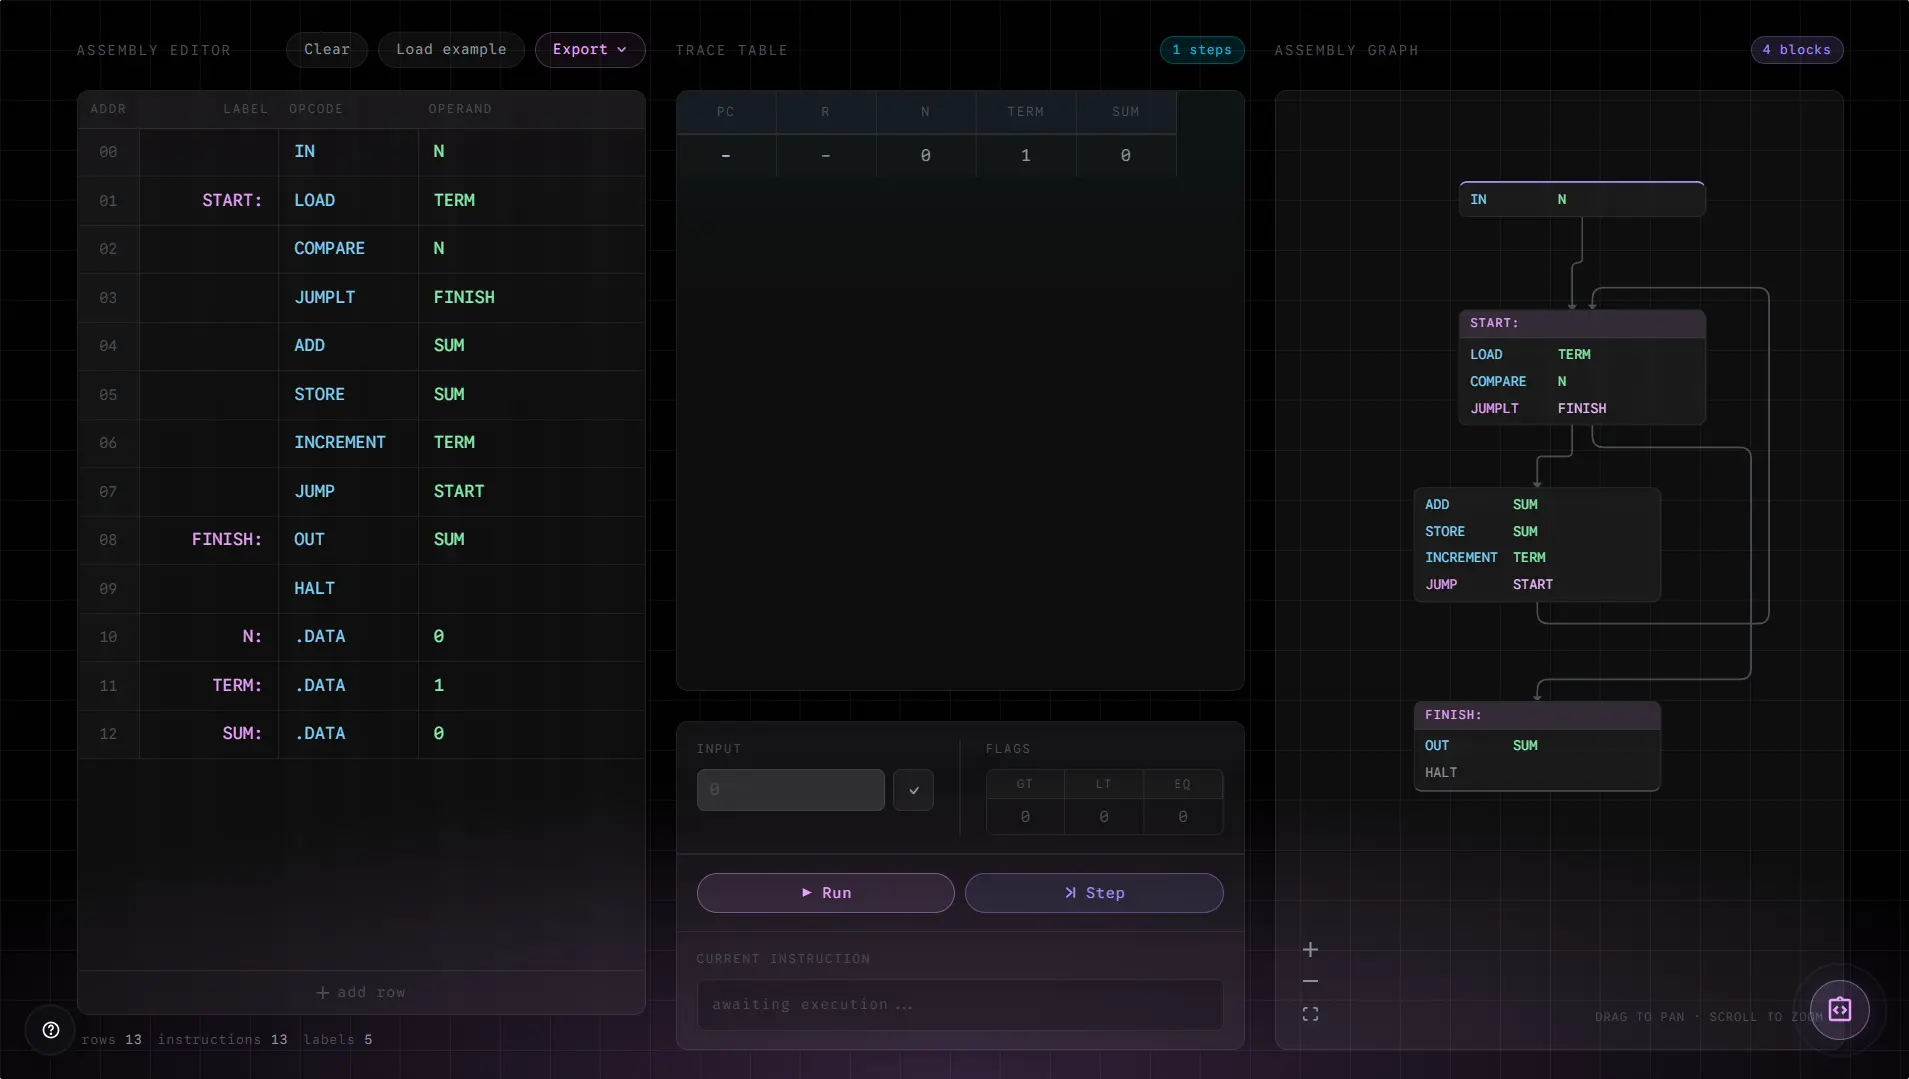Edit the operand value 1 in row 11
Image resolution: width=1909 pixels, height=1079 pixels.
[439, 686]
